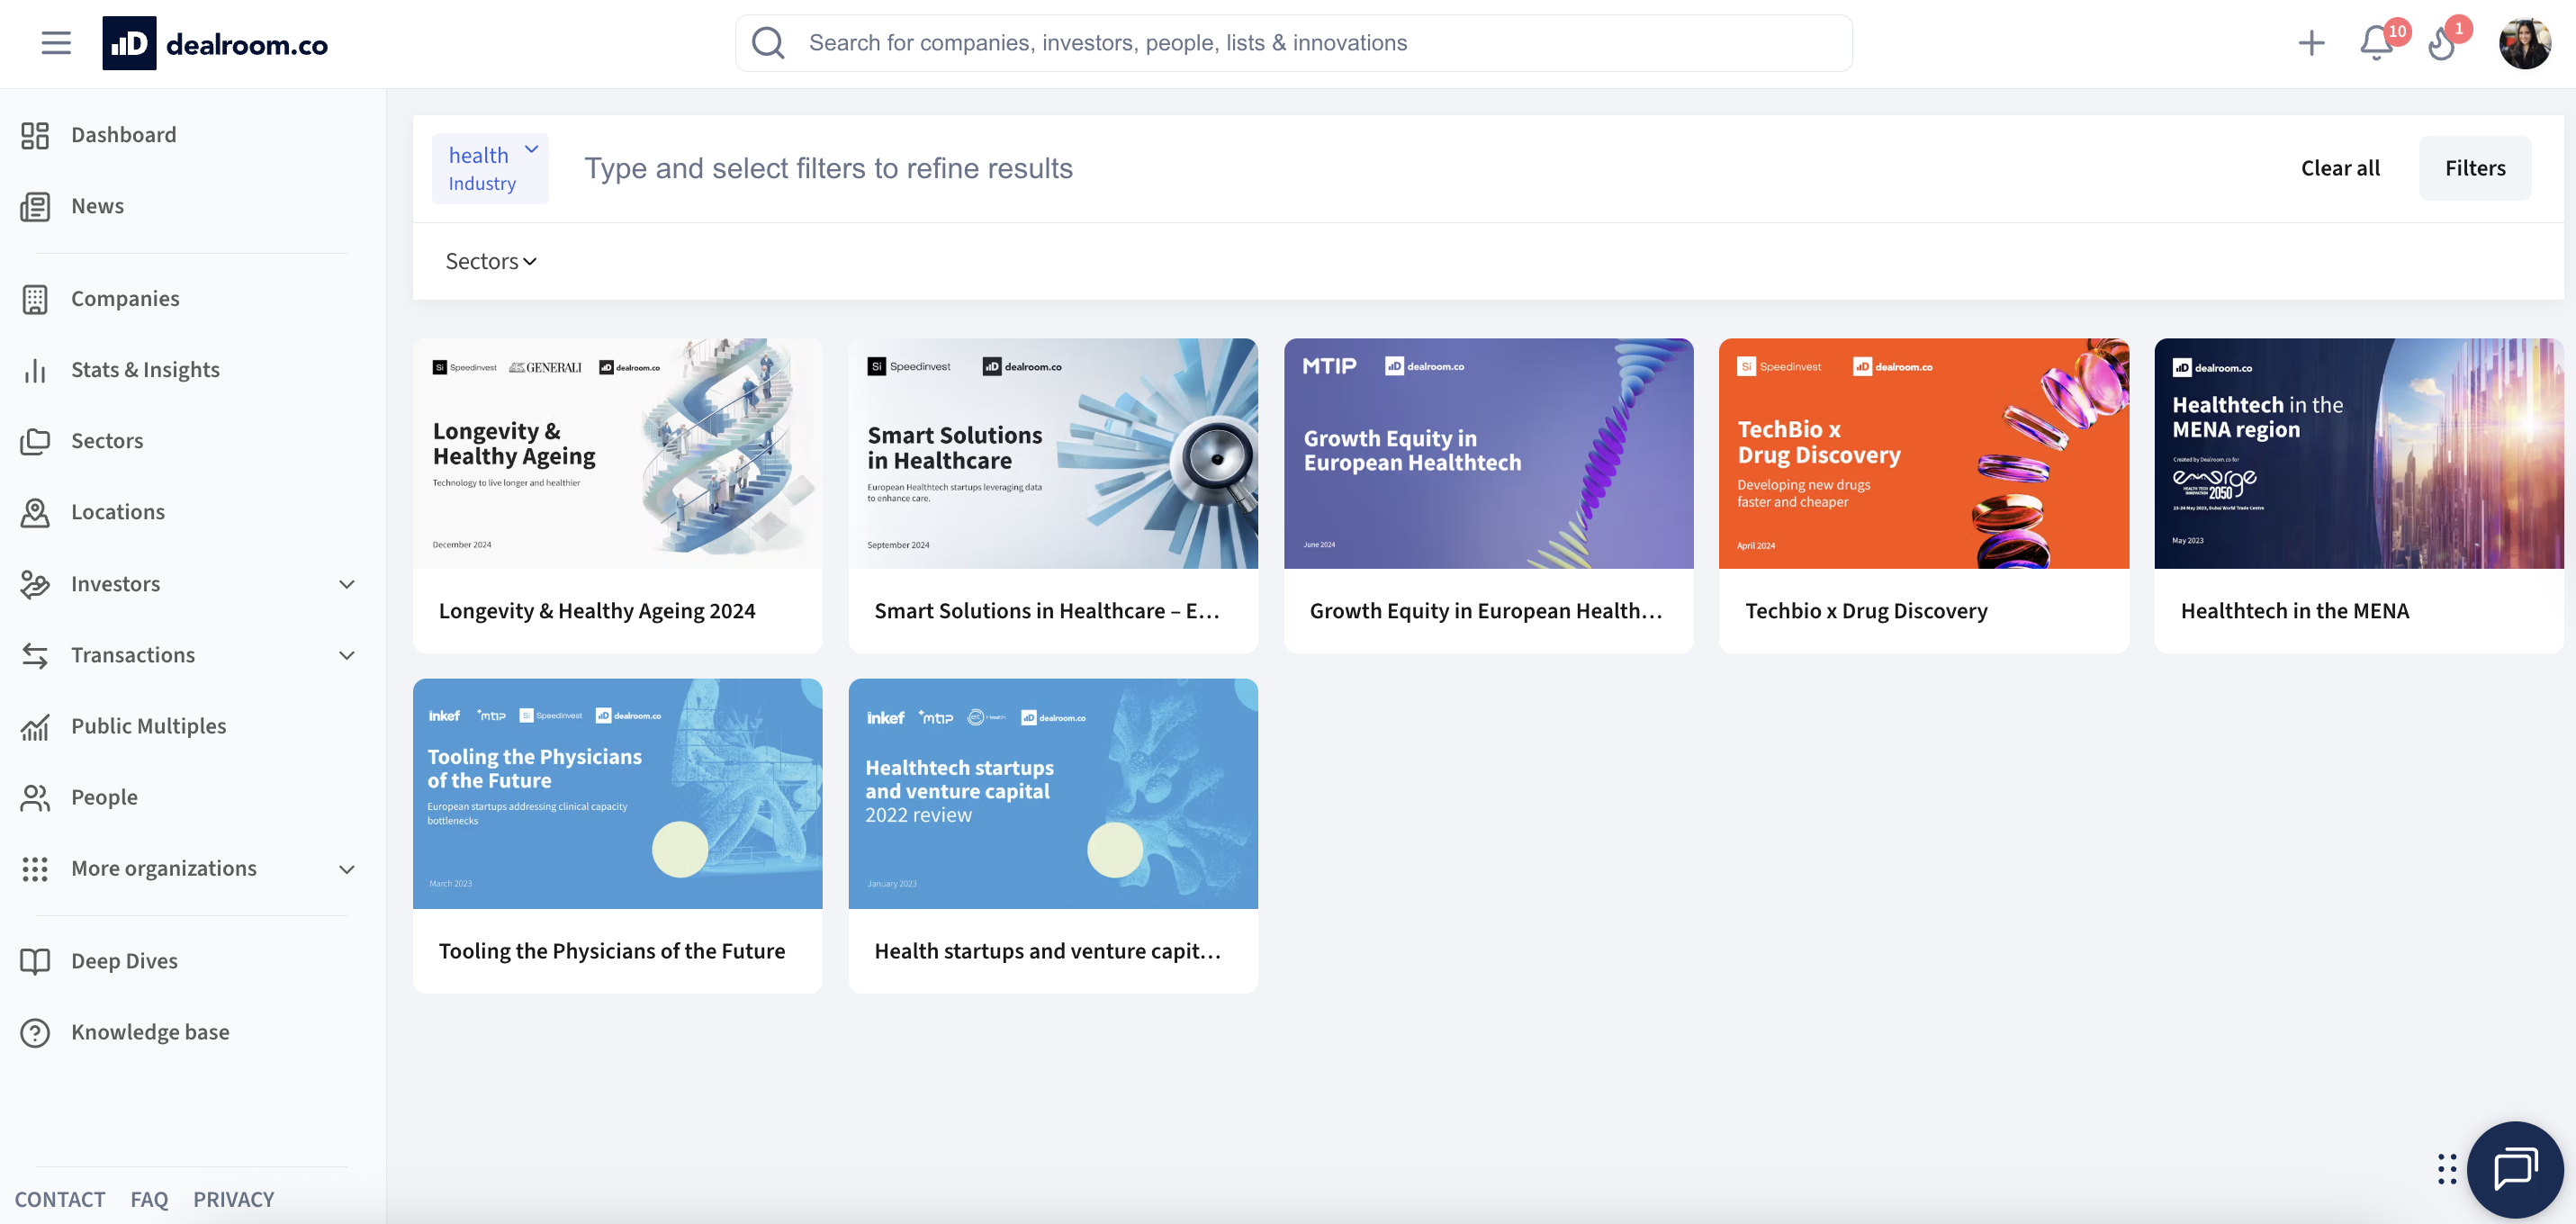Image resolution: width=2576 pixels, height=1224 pixels.
Task: Click the Clear all button
Action: coord(2340,168)
